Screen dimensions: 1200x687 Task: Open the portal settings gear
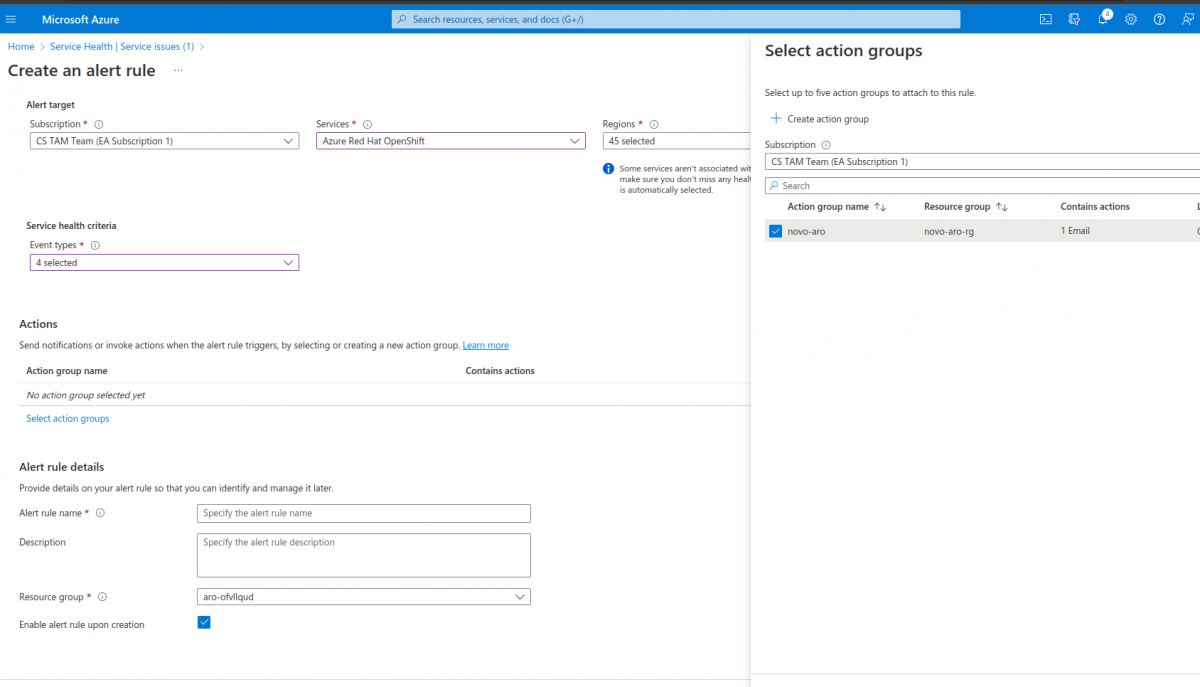[1130, 19]
